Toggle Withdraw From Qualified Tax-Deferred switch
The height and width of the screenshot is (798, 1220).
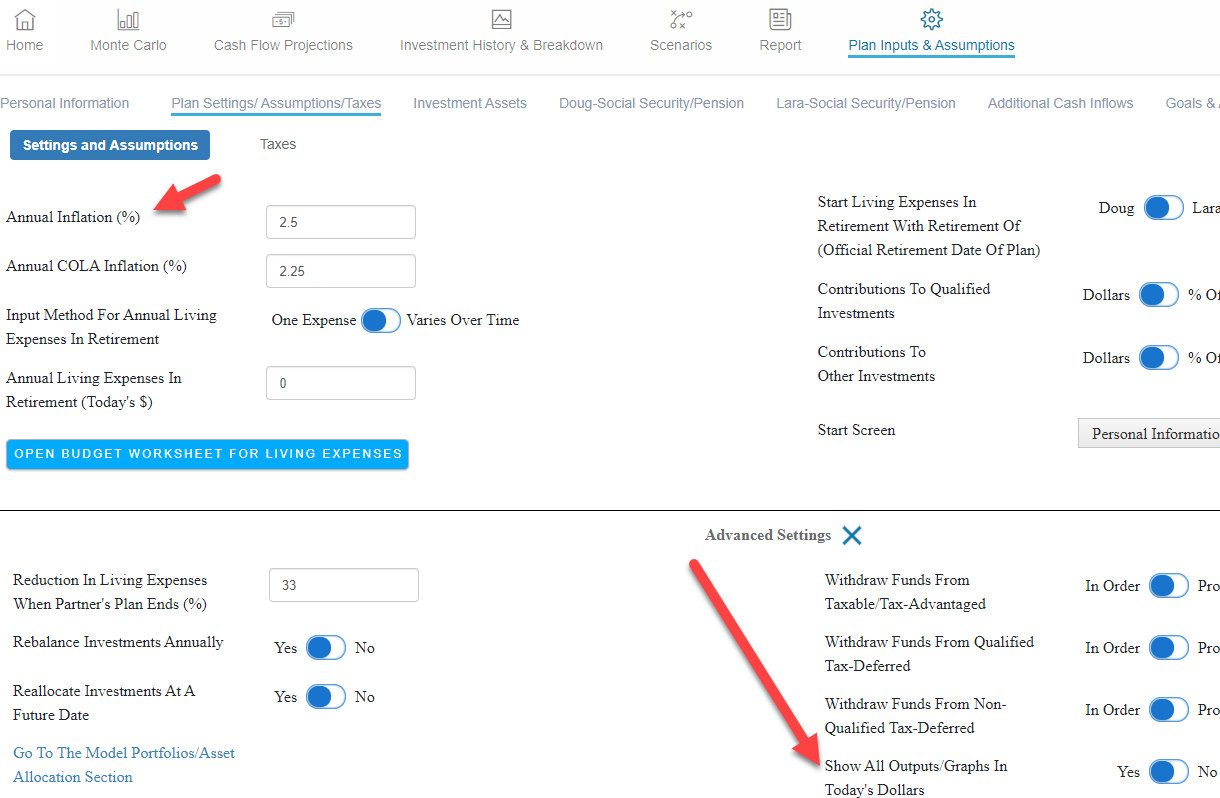click(x=1169, y=648)
